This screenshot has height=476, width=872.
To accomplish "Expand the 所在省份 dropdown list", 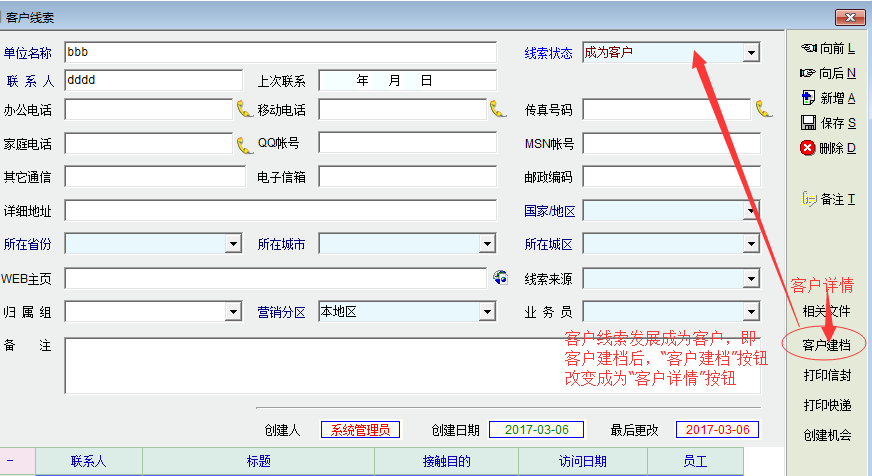I will click(x=232, y=244).
